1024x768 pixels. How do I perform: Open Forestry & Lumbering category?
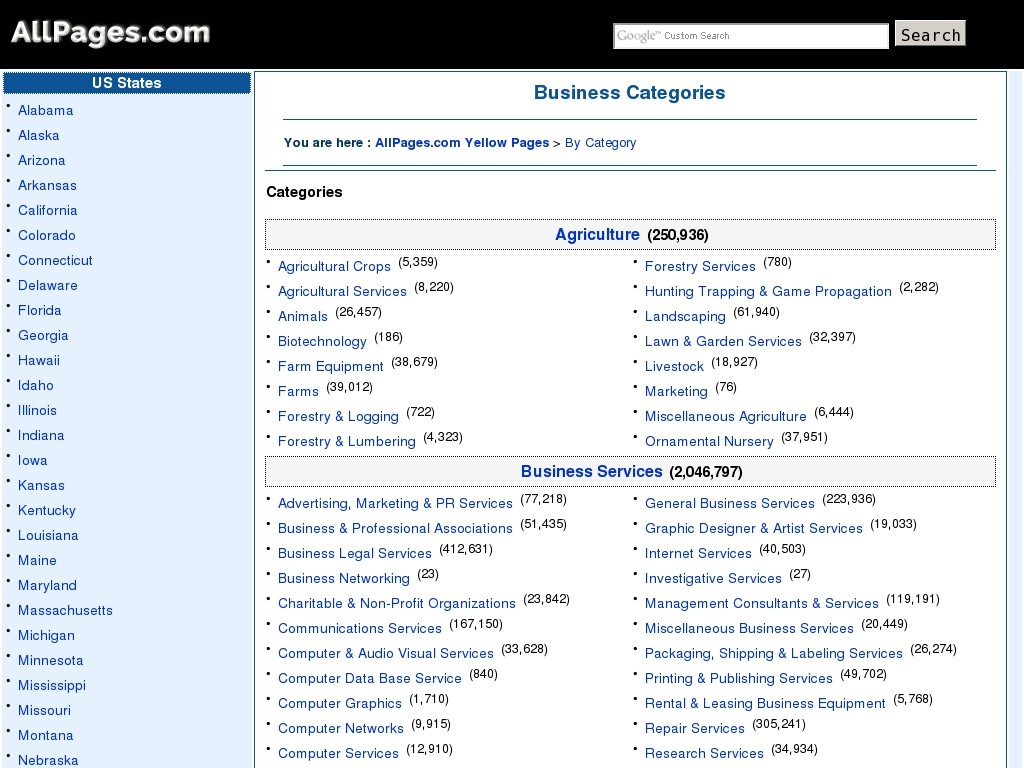(347, 441)
